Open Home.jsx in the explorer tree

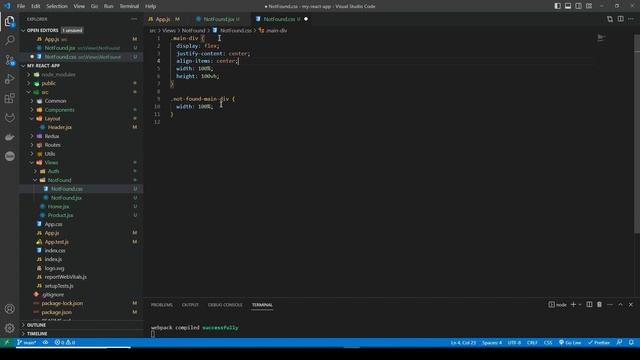(58, 207)
